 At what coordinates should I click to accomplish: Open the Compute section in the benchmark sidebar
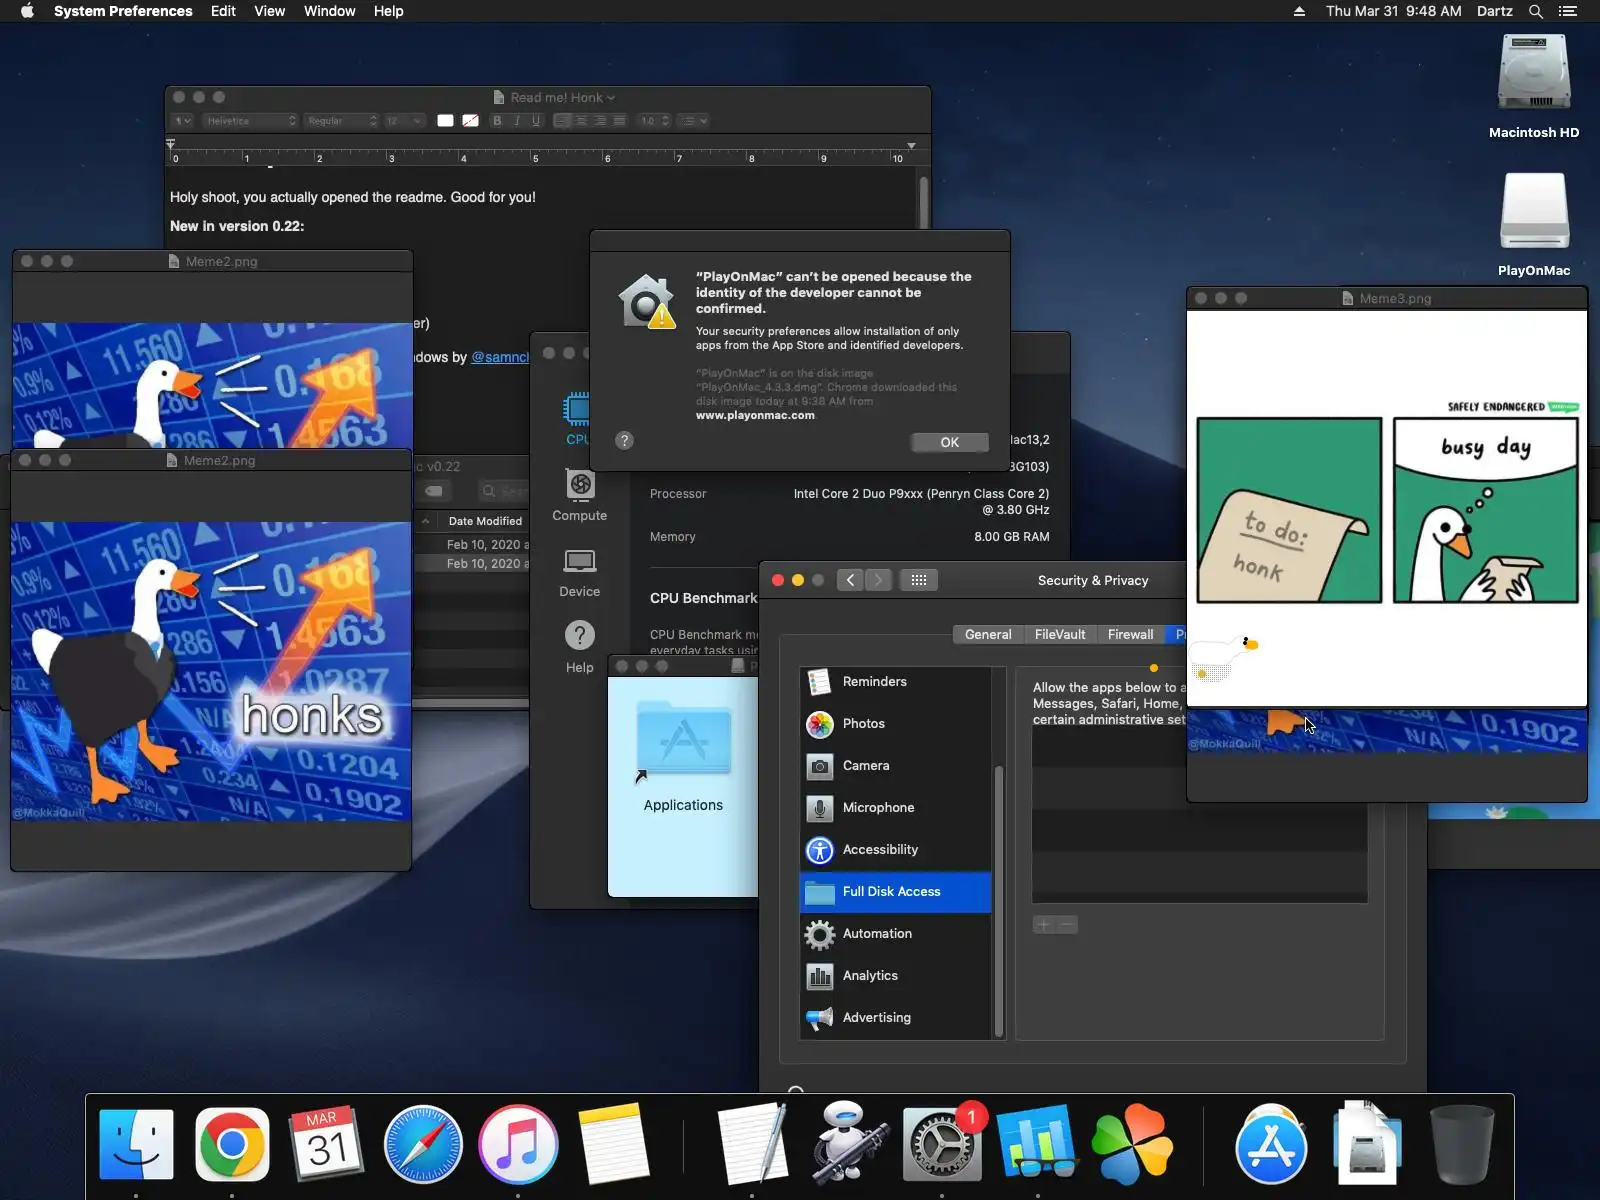pos(580,496)
